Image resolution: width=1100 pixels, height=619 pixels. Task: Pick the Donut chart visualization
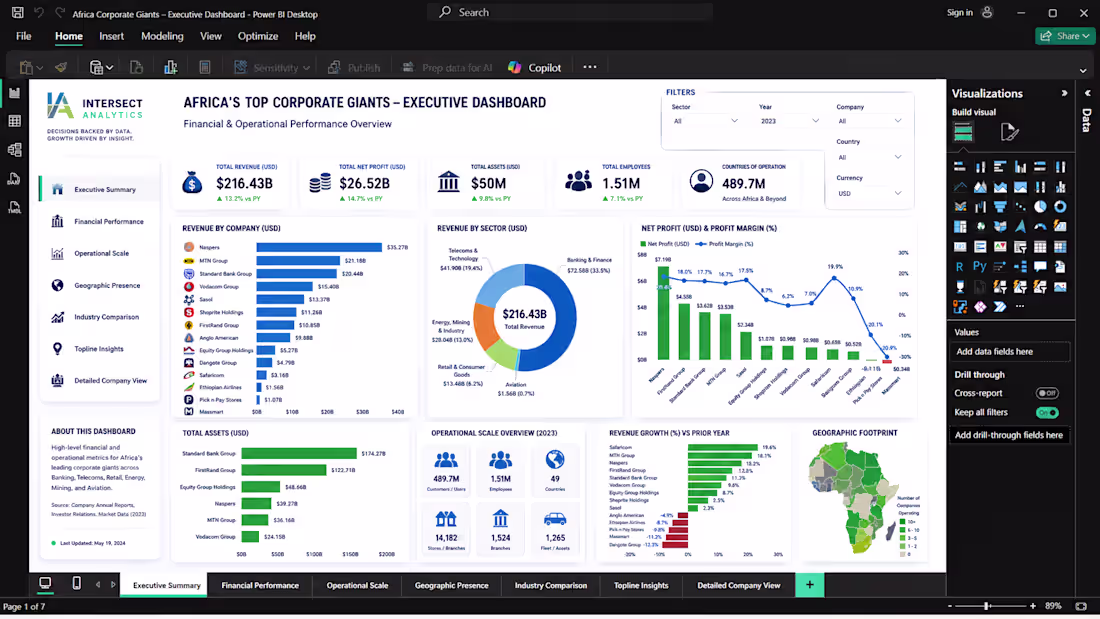pos(1060,206)
